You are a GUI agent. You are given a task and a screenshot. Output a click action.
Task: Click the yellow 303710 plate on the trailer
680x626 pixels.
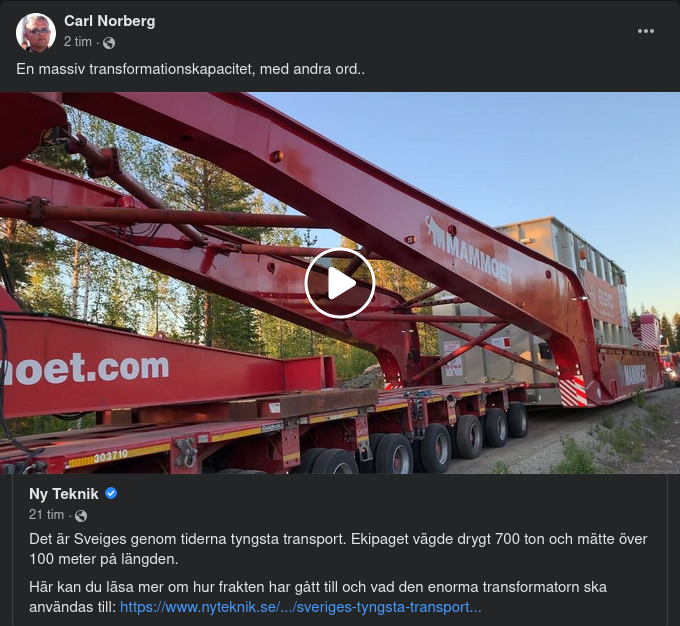98,458
